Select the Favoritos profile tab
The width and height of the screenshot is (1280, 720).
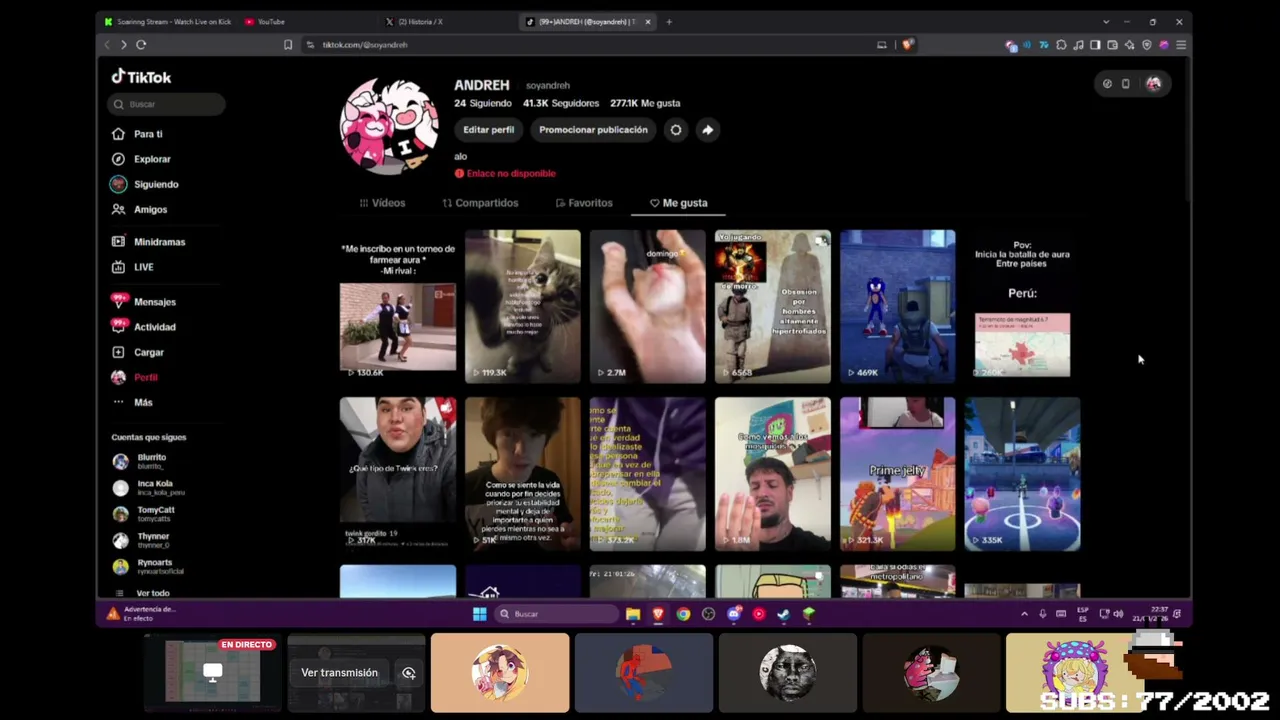[584, 203]
